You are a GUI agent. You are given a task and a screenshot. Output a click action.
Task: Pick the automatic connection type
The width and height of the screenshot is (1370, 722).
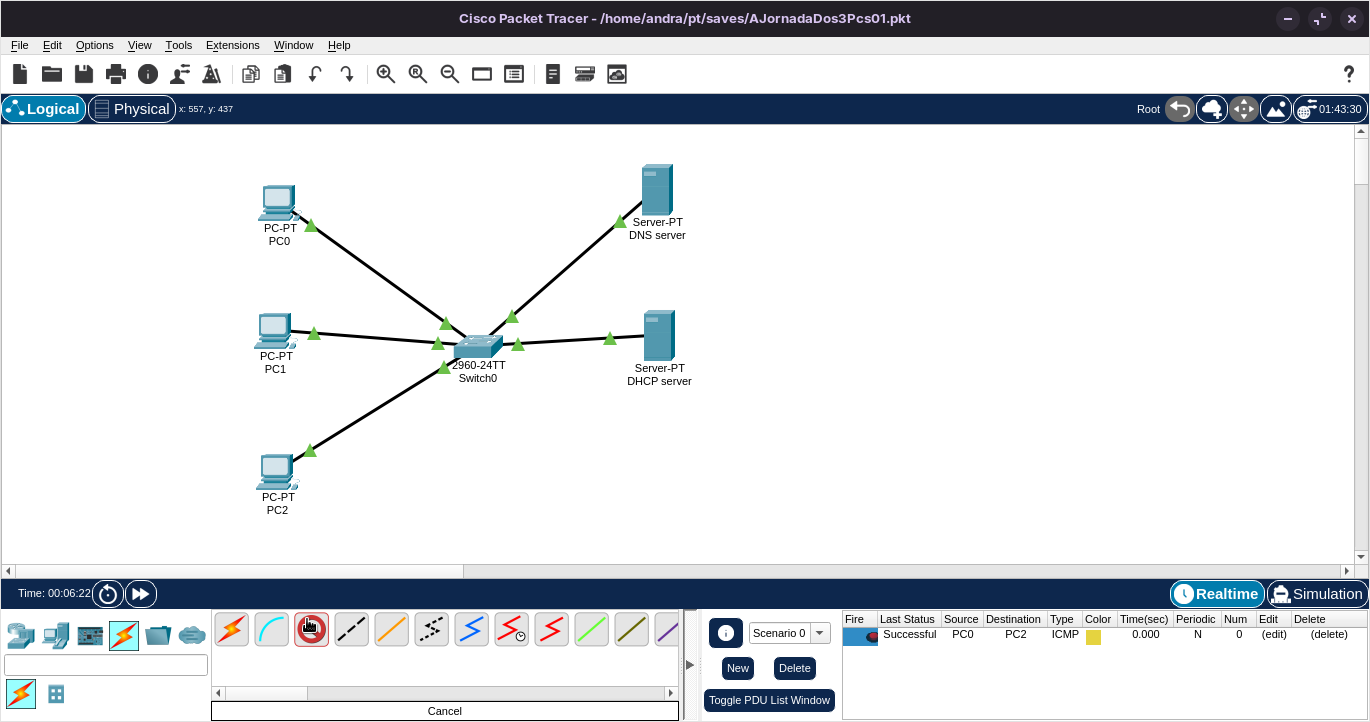pos(232,629)
